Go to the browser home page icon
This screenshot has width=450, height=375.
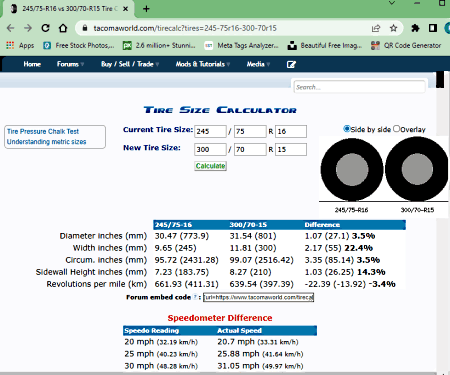(x=63, y=28)
